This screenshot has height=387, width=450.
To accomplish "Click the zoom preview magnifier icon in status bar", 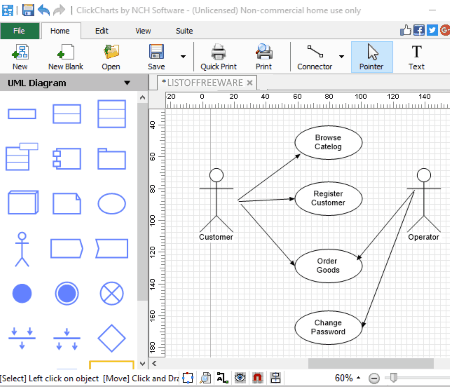I will pyautogui.click(x=206, y=378).
